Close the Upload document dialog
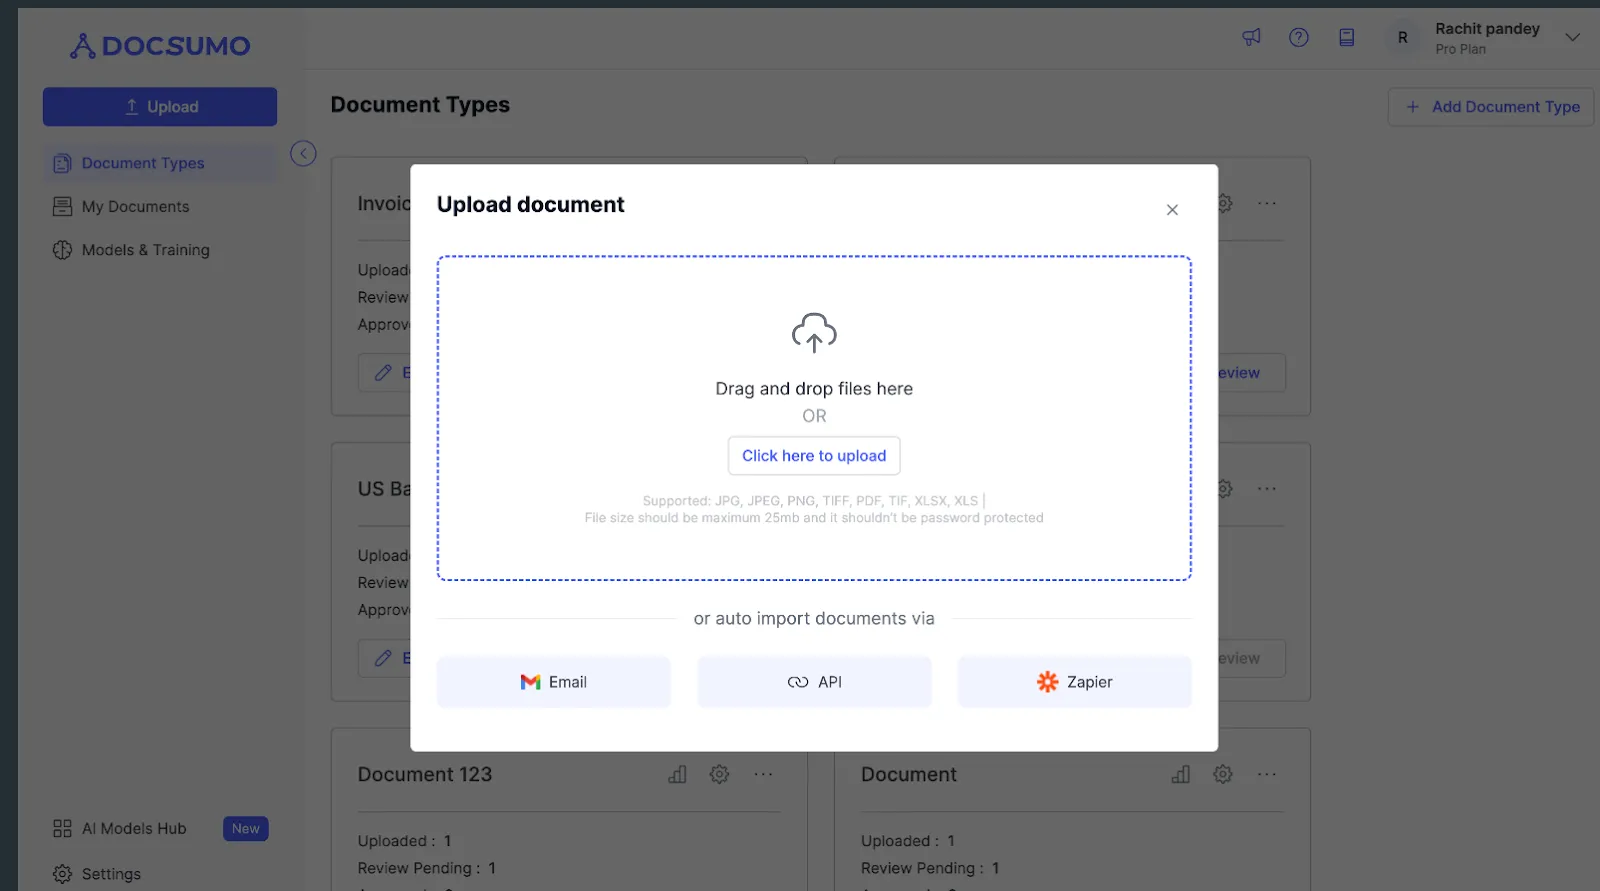Screen dimensions: 1600x891 [x=1172, y=209]
